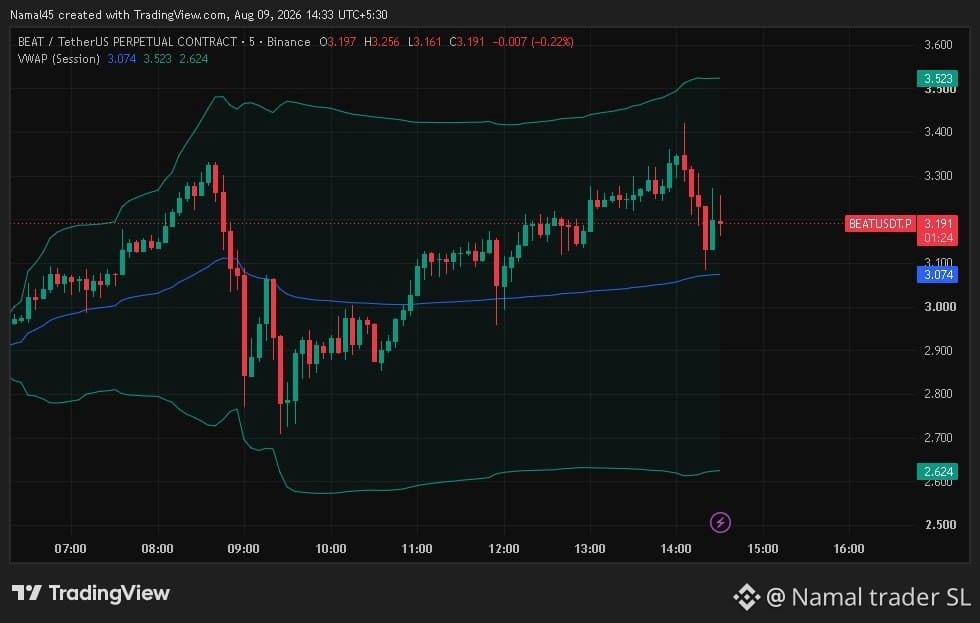Screen dimensions: 980x623
Task: Click the 12:00 time axis label
Action: pyautogui.click(x=503, y=549)
